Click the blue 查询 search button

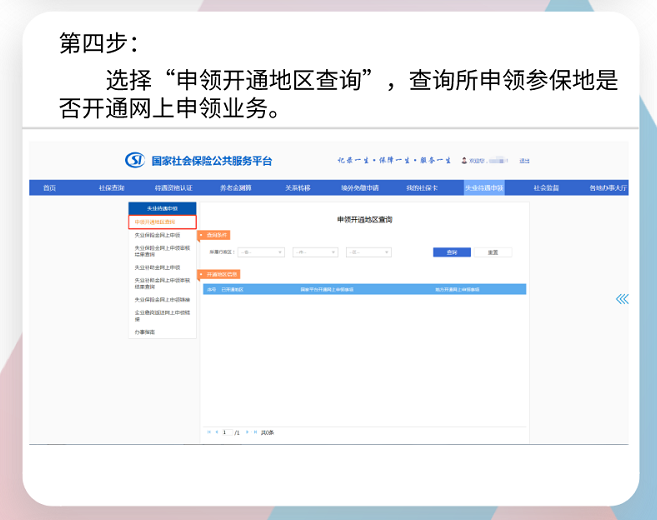(452, 252)
